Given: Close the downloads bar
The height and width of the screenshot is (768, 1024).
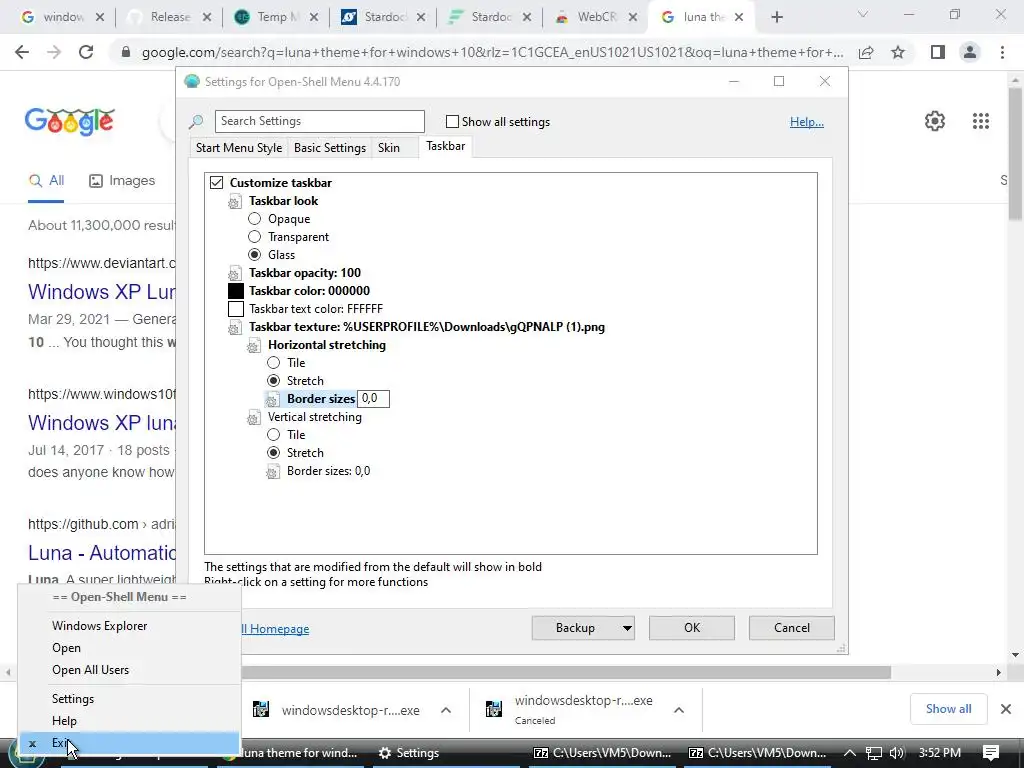Looking at the screenshot, I should [x=1006, y=709].
